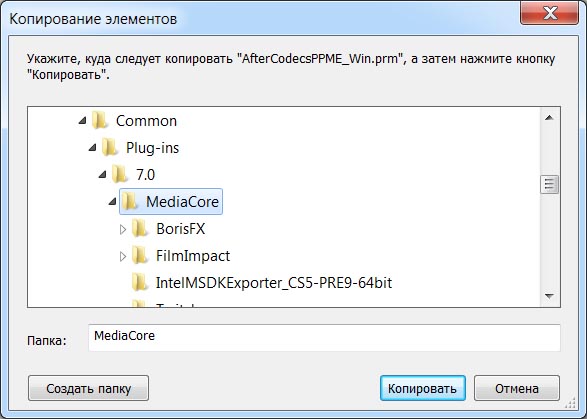Collapse the Plug-ins tree node
The image size is (587, 419).
[x=92, y=148]
